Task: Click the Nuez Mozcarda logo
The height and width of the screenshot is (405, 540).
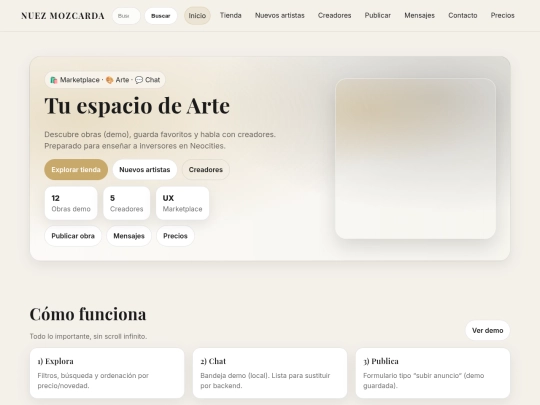Action: point(63,16)
